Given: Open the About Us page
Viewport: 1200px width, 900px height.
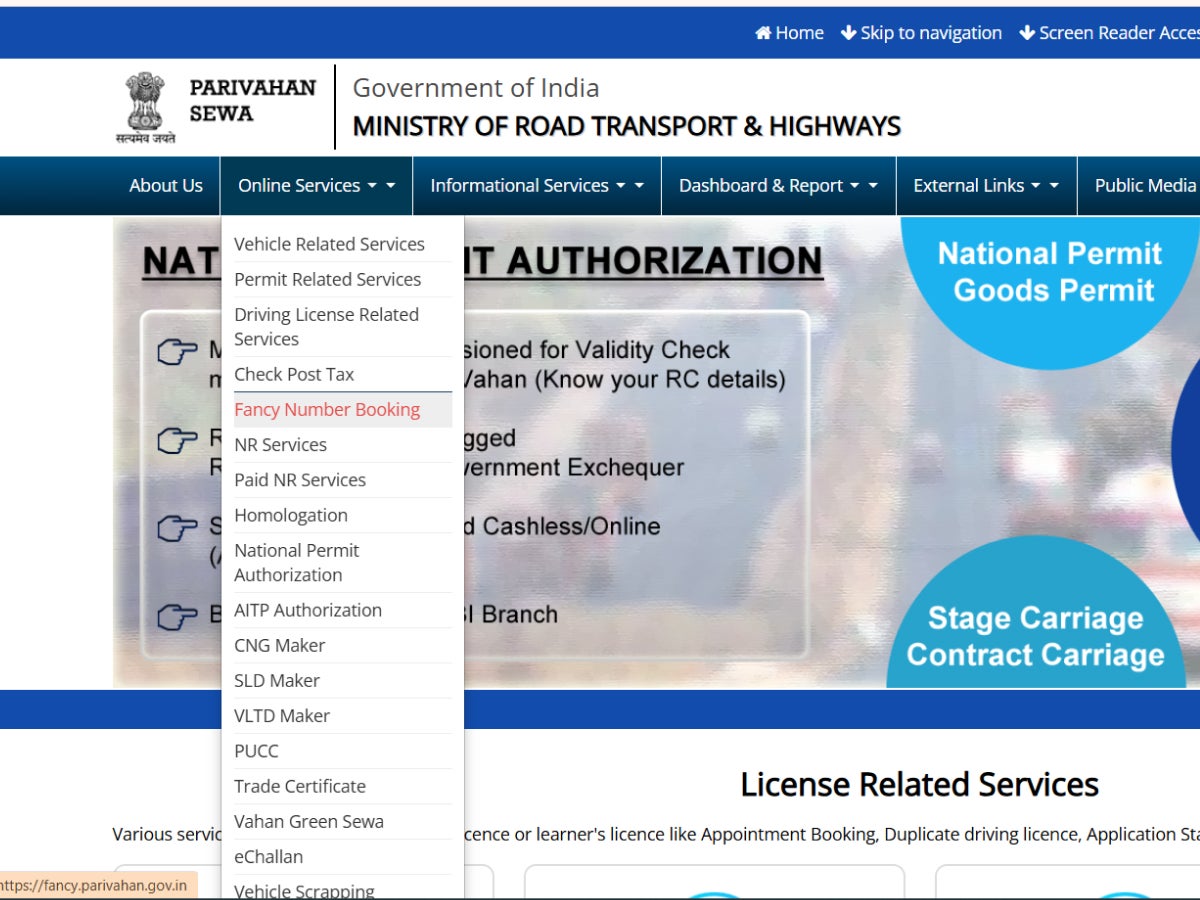Looking at the screenshot, I should [166, 186].
